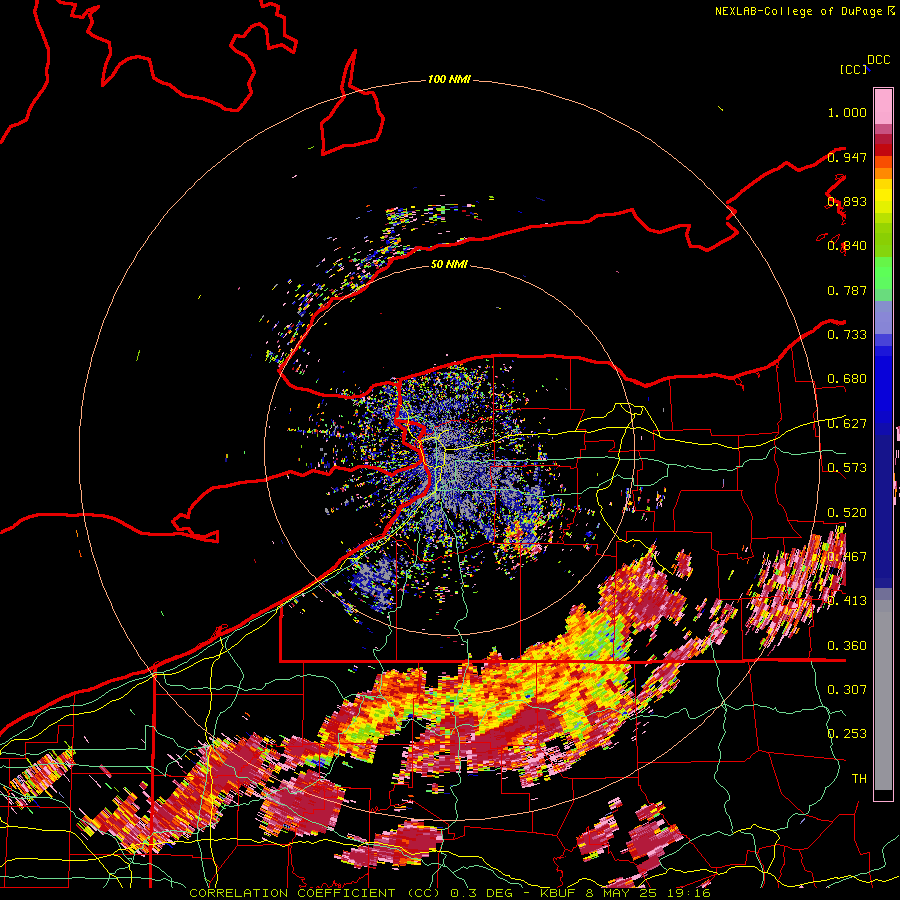
Task: Select the 0.627 scale value
Action: [847, 424]
